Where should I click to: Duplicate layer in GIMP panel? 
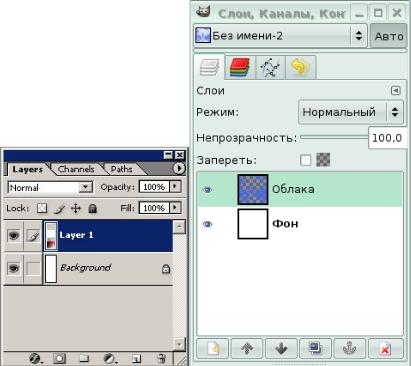[x=315, y=349]
